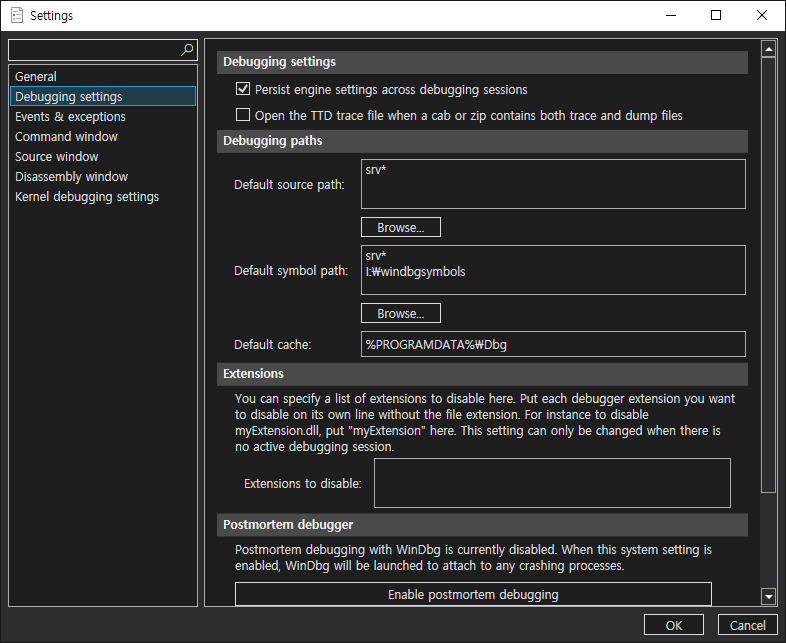Click the l:₩windbgsymbols line in the symbol path
The width and height of the screenshot is (786, 643).
(416, 272)
